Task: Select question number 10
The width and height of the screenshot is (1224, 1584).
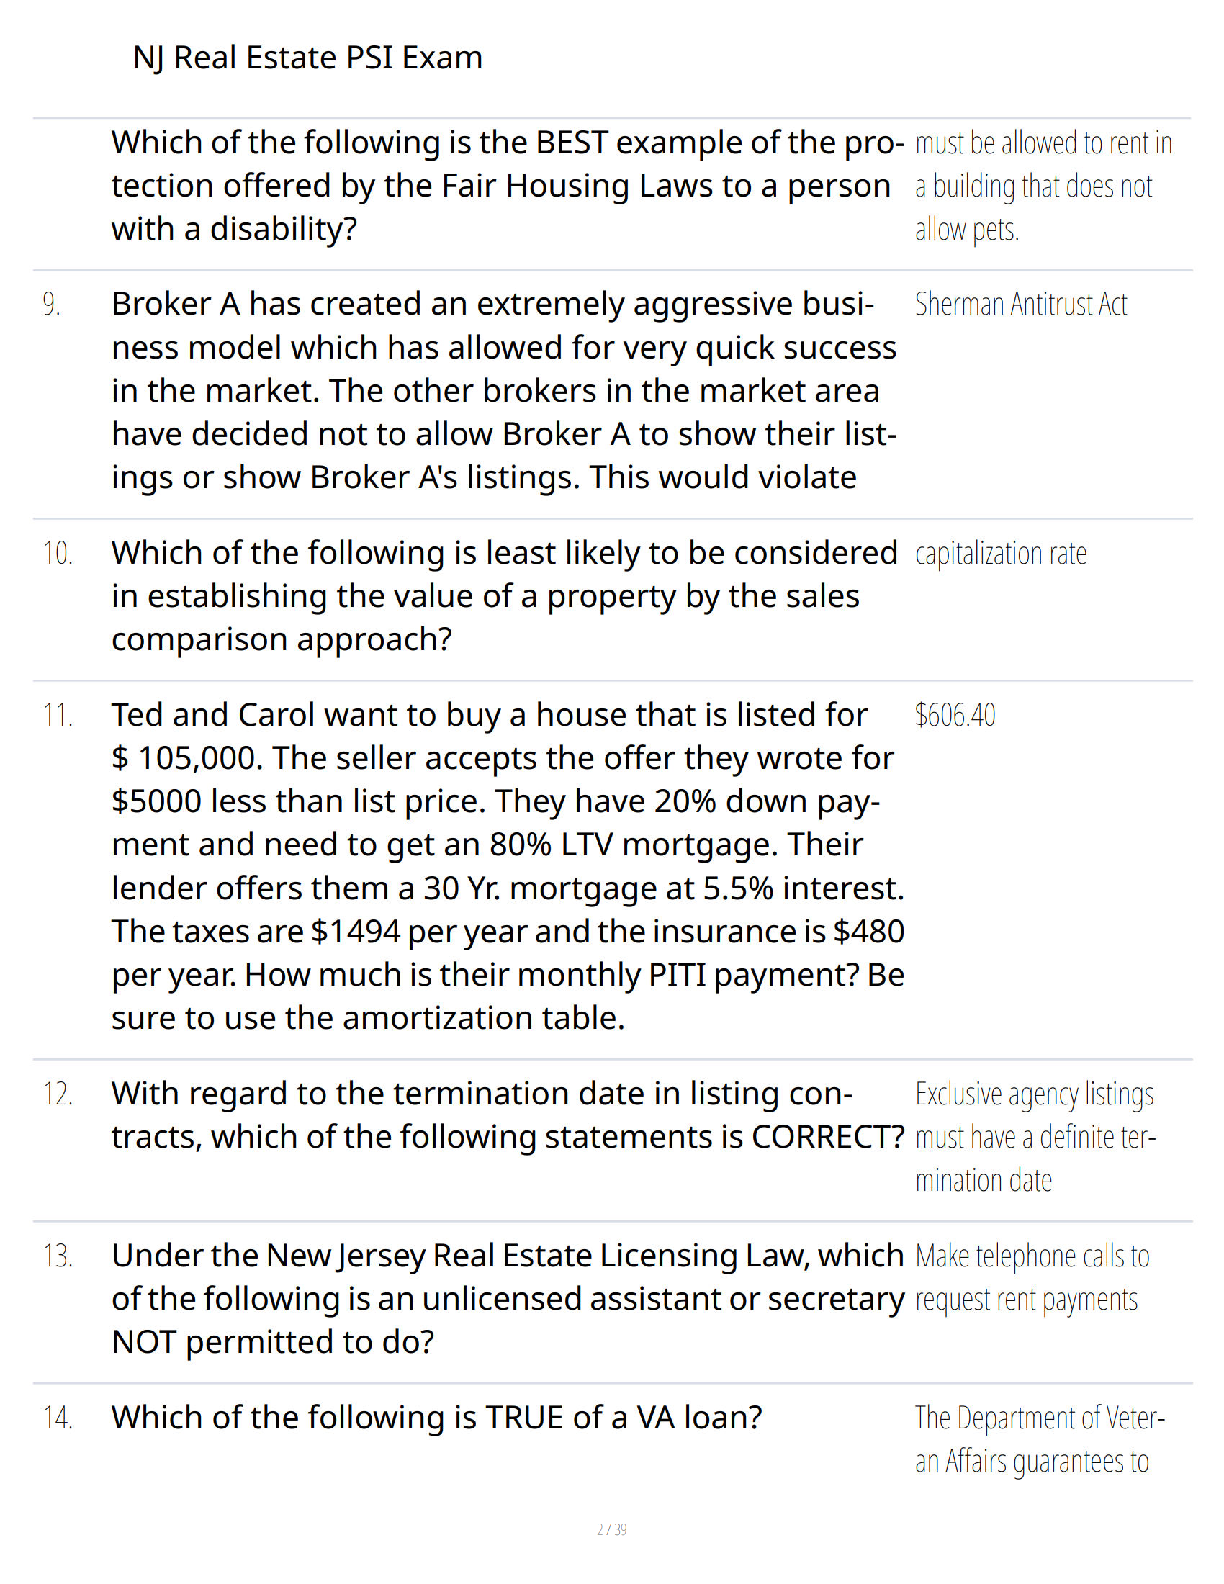Action: coord(57,553)
